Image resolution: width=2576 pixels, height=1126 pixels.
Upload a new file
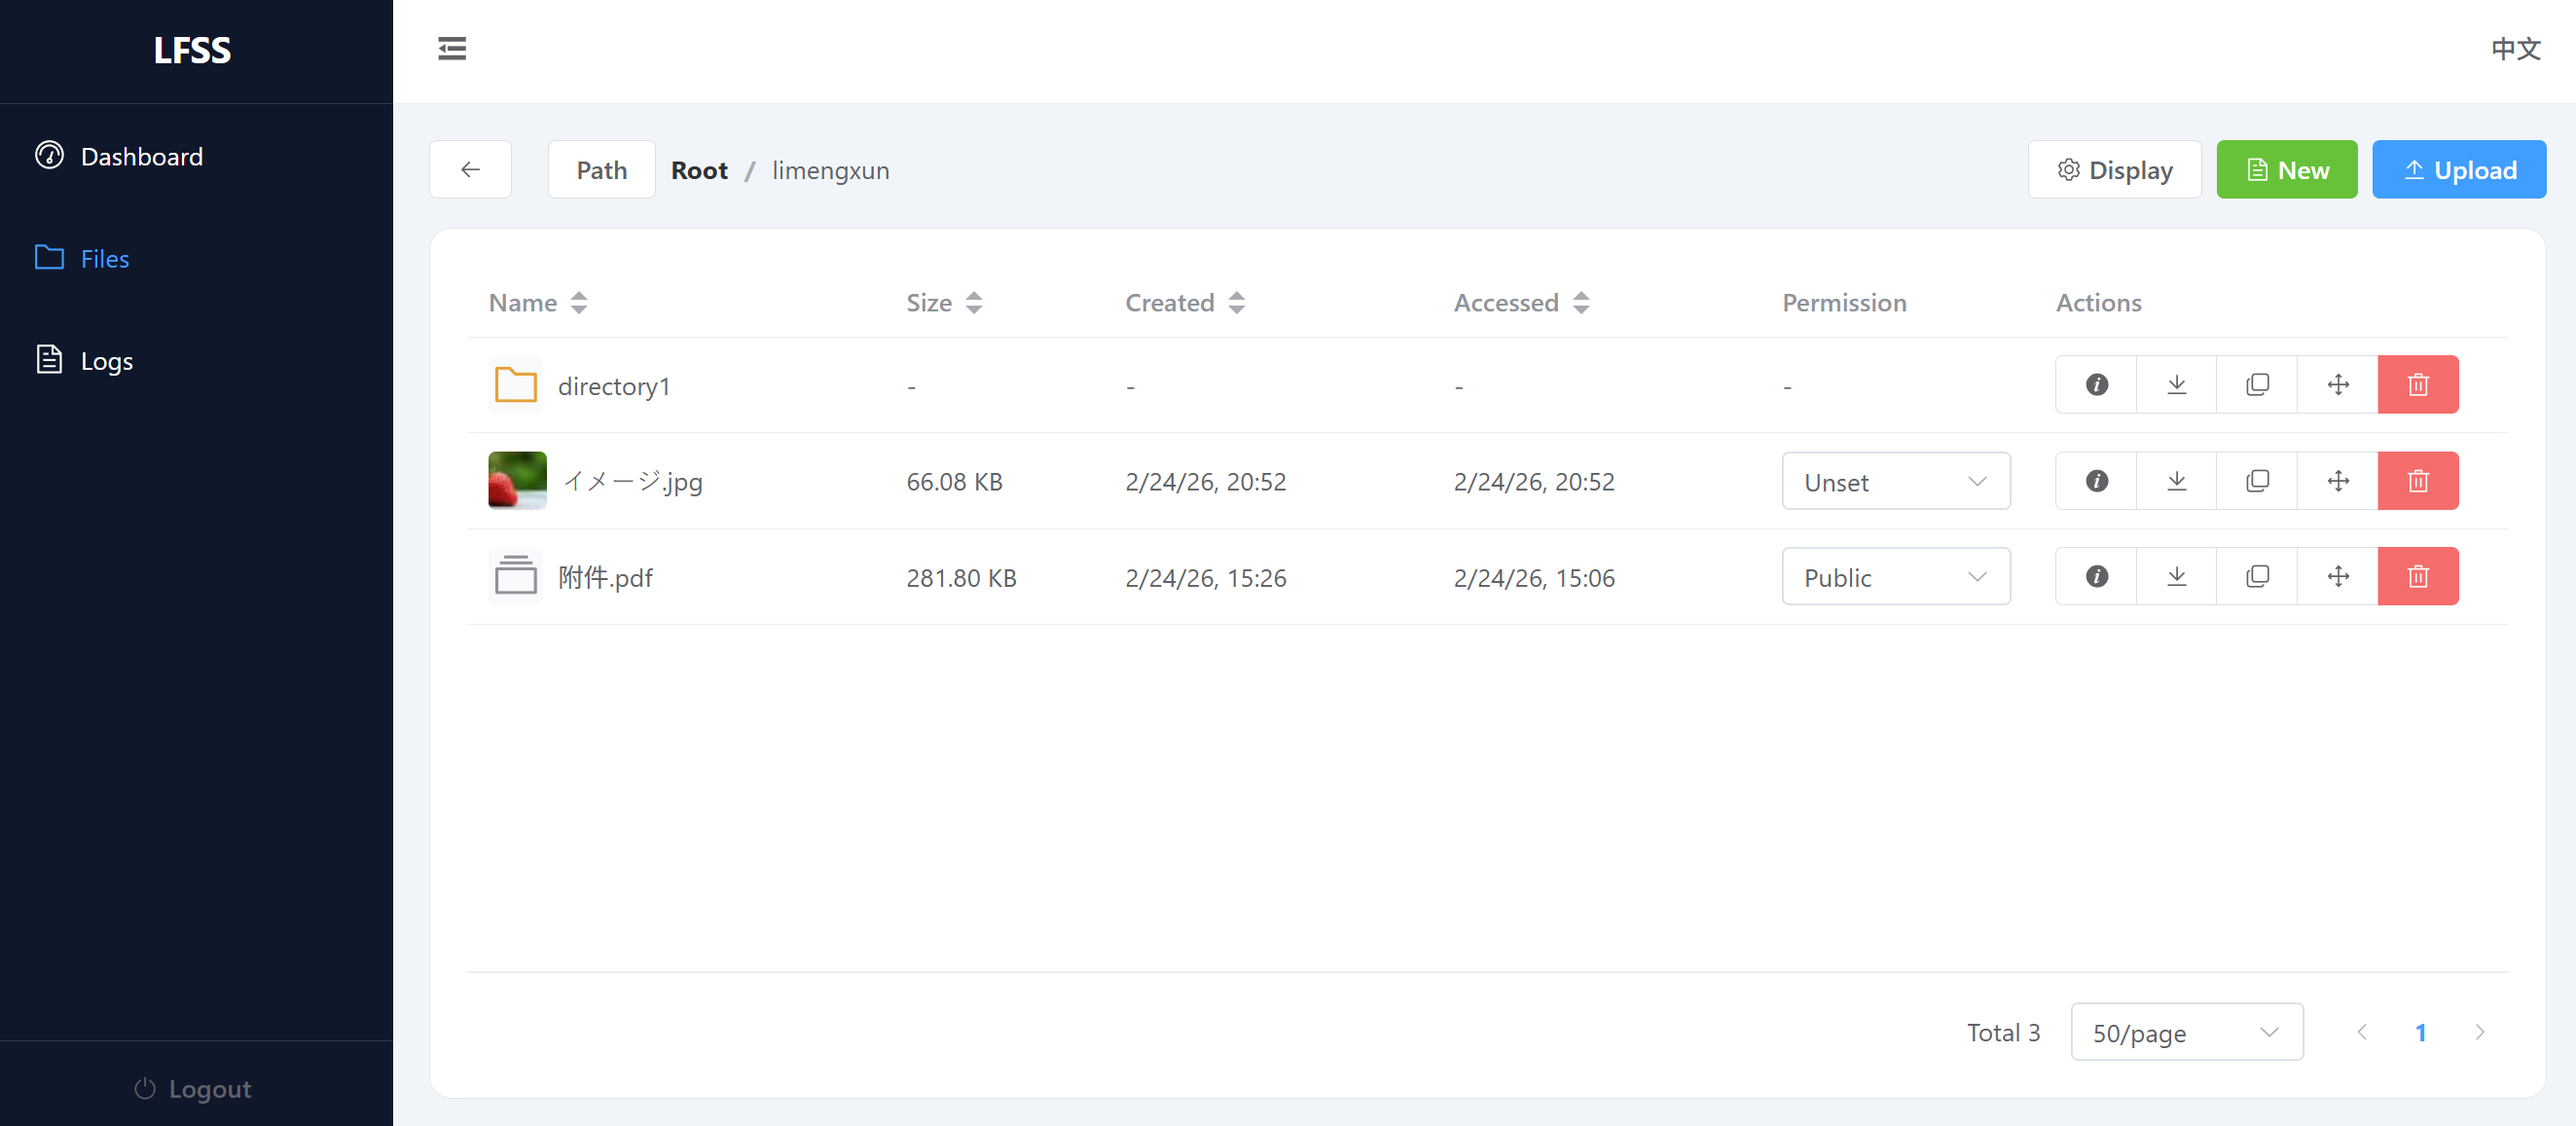2459,169
